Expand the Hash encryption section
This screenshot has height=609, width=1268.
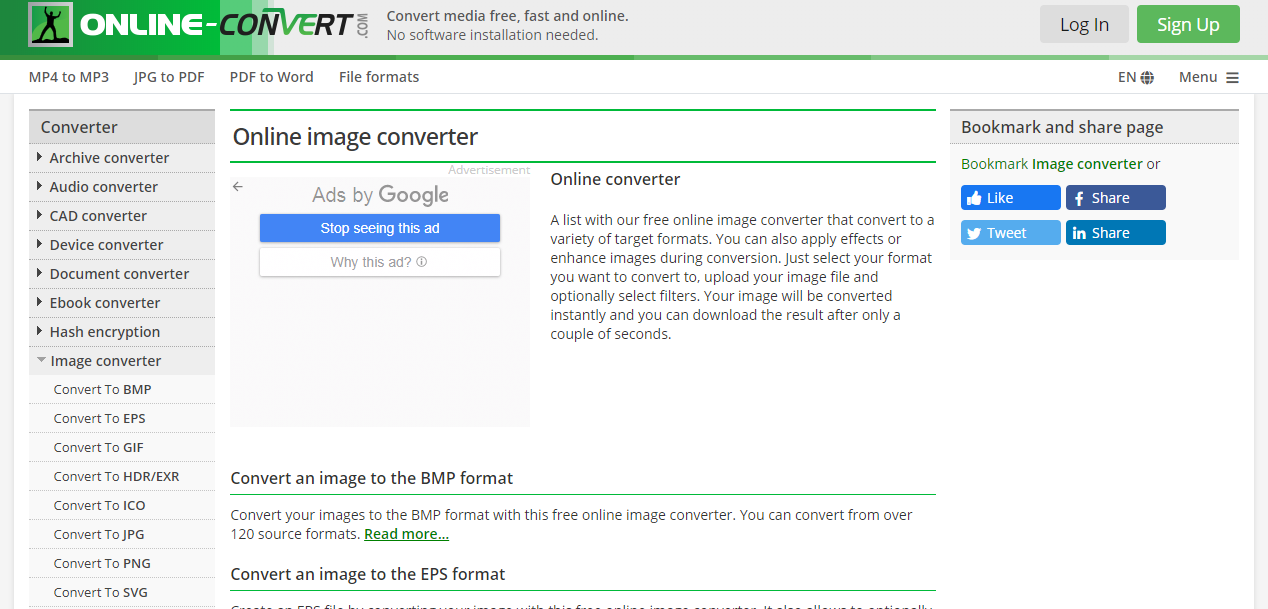click(x=122, y=332)
